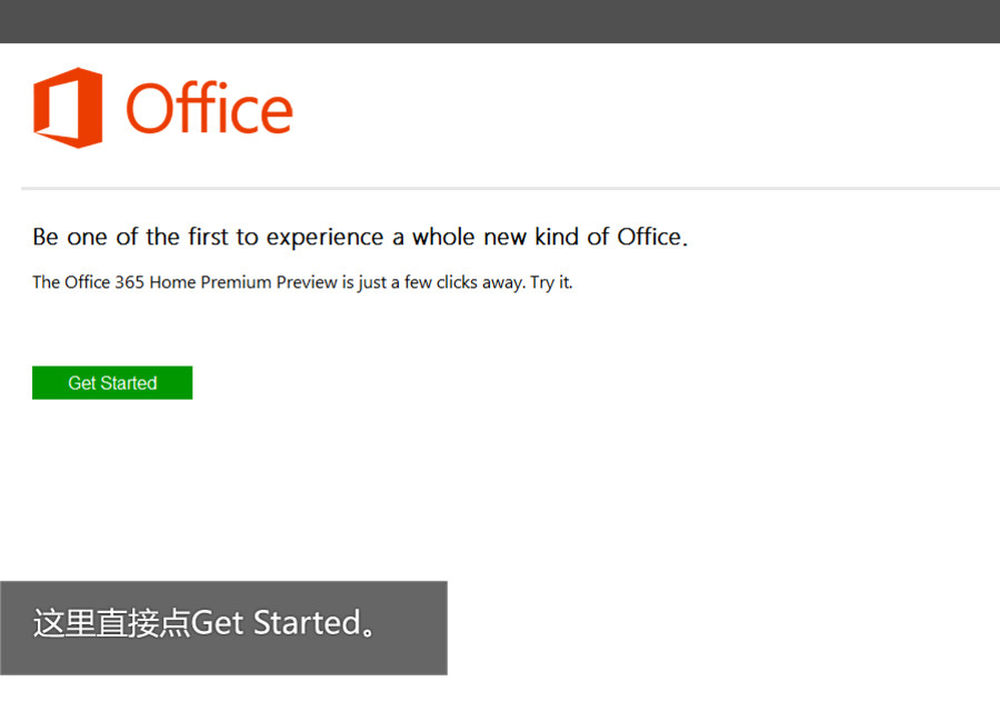The image size is (1000, 721).
Task: Click the black word "Office" ending the headline
Action: (649, 237)
